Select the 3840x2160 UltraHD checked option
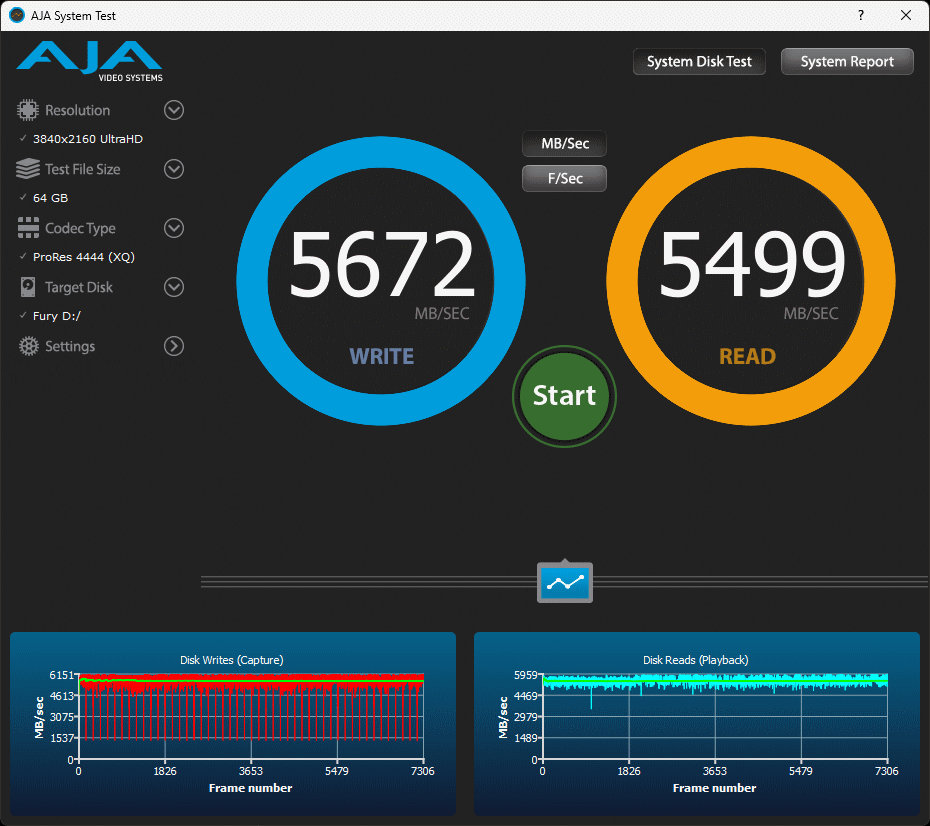This screenshot has width=930, height=826. pyautogui.click(x=87, y=139)
